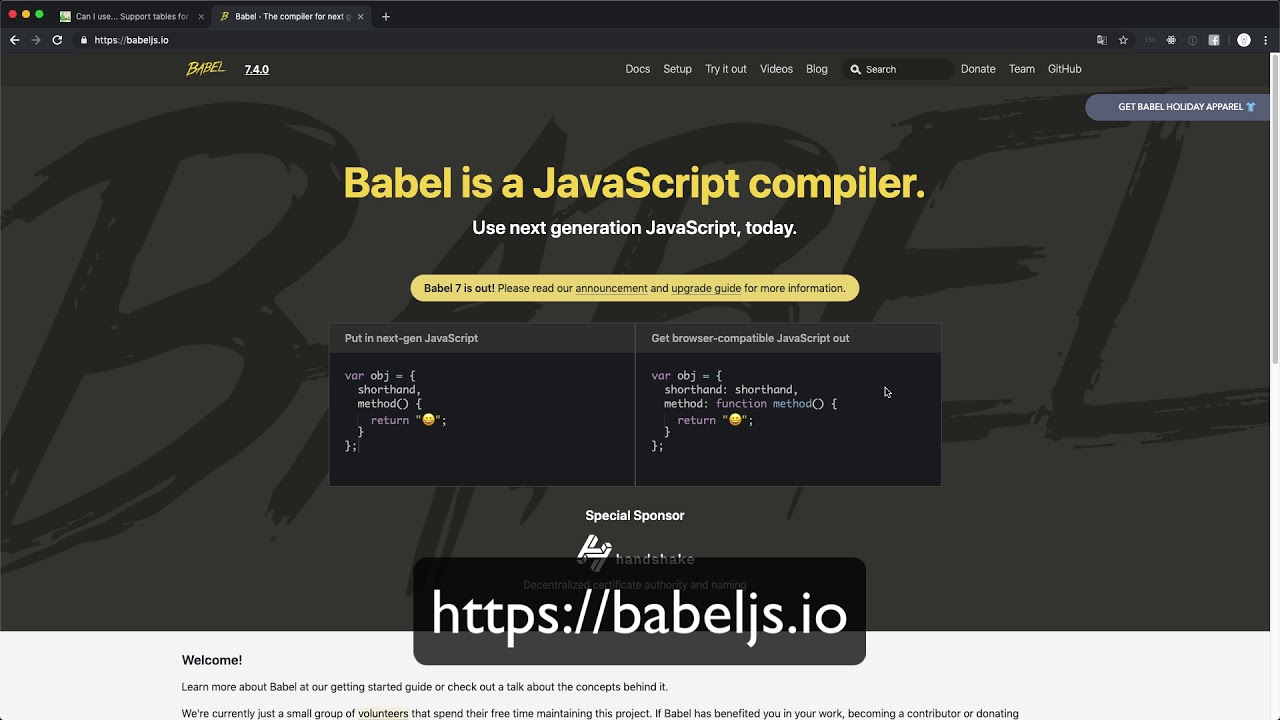The width and height of the screenshot is (1280, 720).
Task: Bookmark this page with the star
Action: pos(1123,40)
